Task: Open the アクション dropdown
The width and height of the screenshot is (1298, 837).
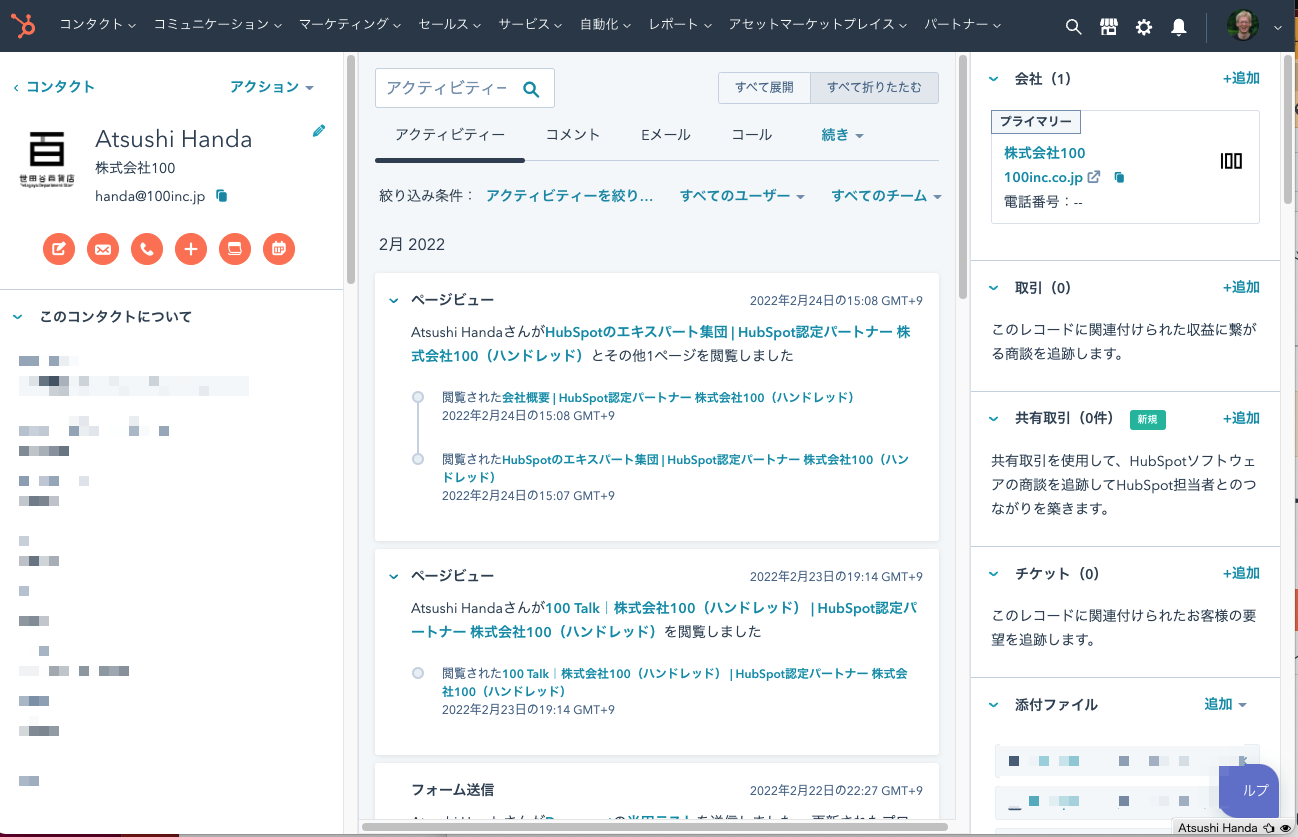Action: [271, 87]
